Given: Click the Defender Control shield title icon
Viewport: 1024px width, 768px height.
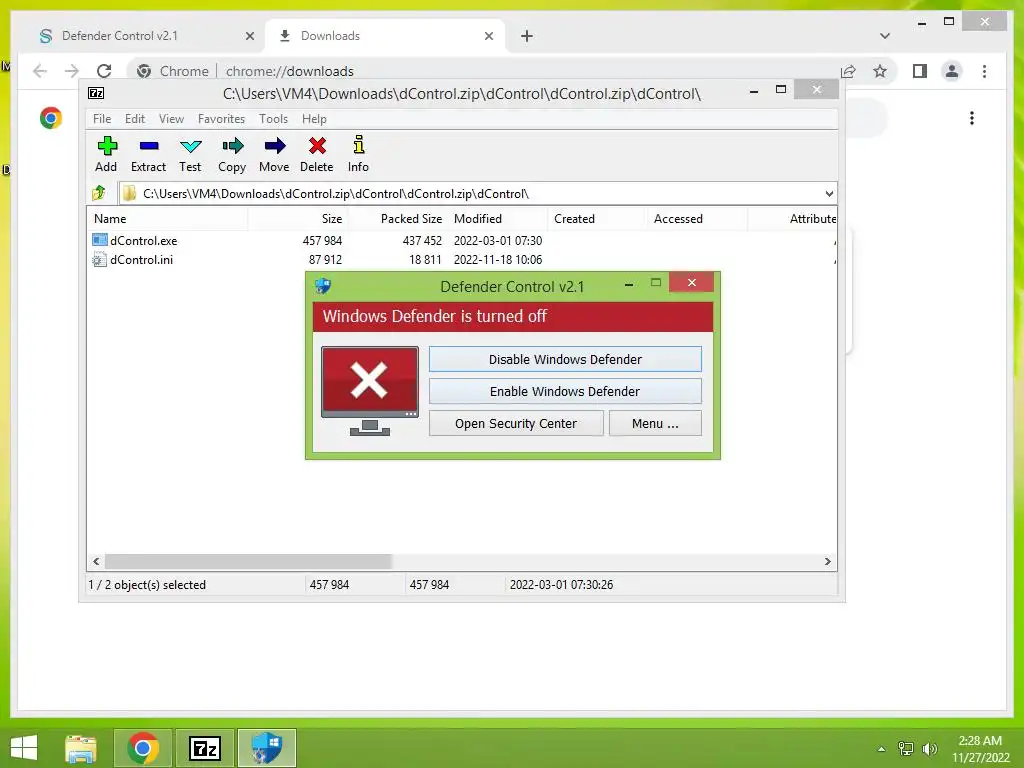Looking at the screenshot, I should 323,285.
